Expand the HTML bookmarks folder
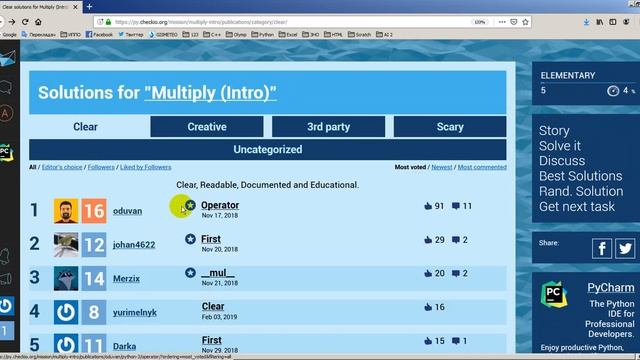Viewport: 640px width, 360px height. pyautogui.click(x=333, y=35)
